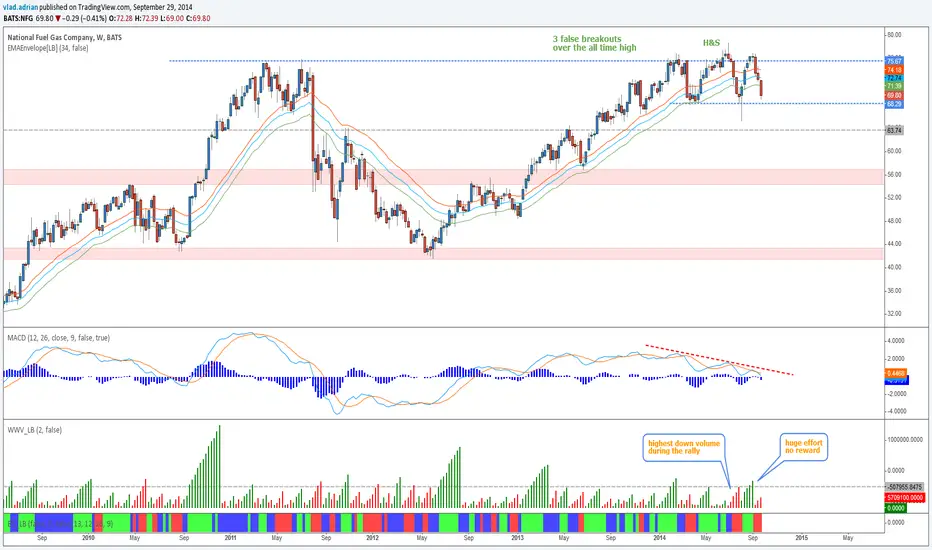Click the 48.00 price axis tick

[x=894, y=221]
